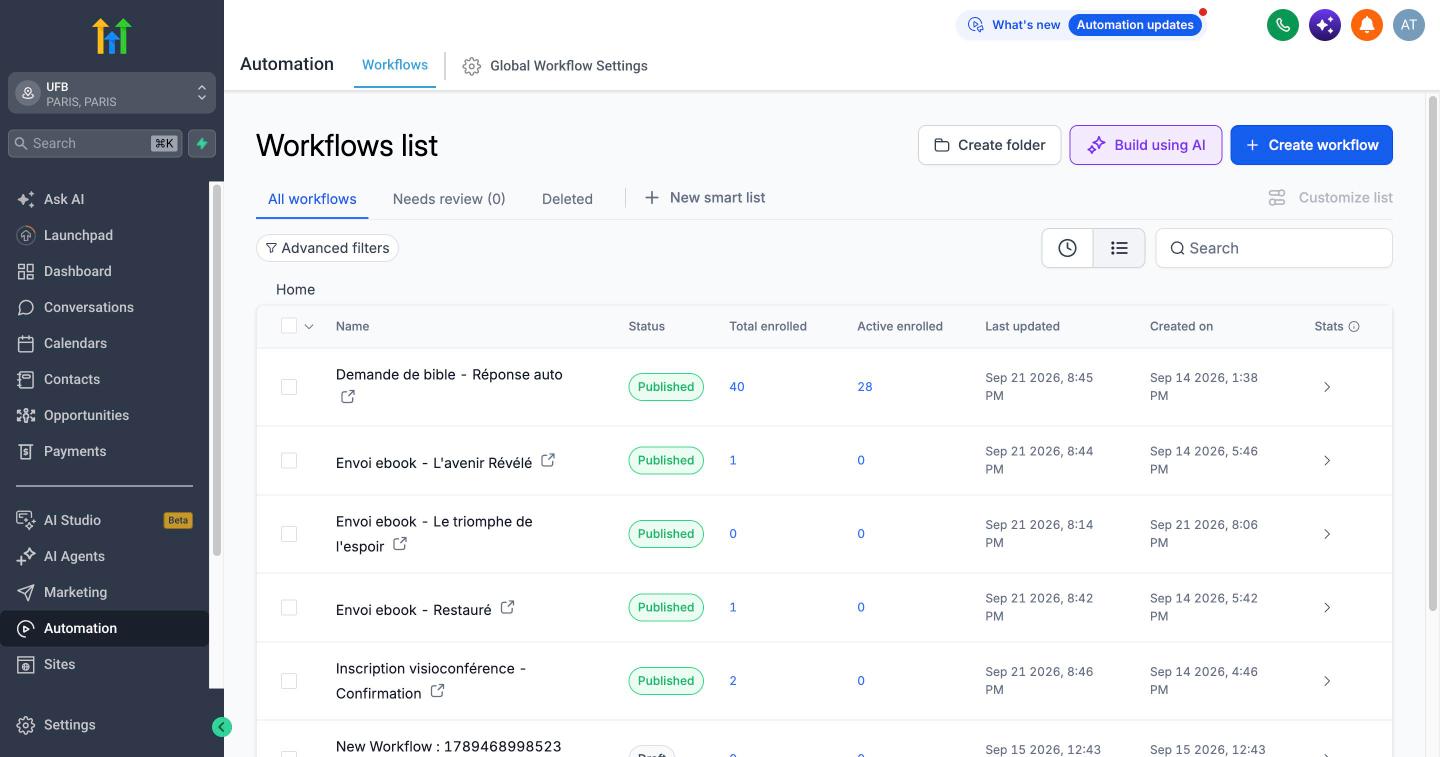Screen dimensions: 1440x757
Task: Expand stats for Inscription visioconférence workflow
Action: tap(1327, 681)
